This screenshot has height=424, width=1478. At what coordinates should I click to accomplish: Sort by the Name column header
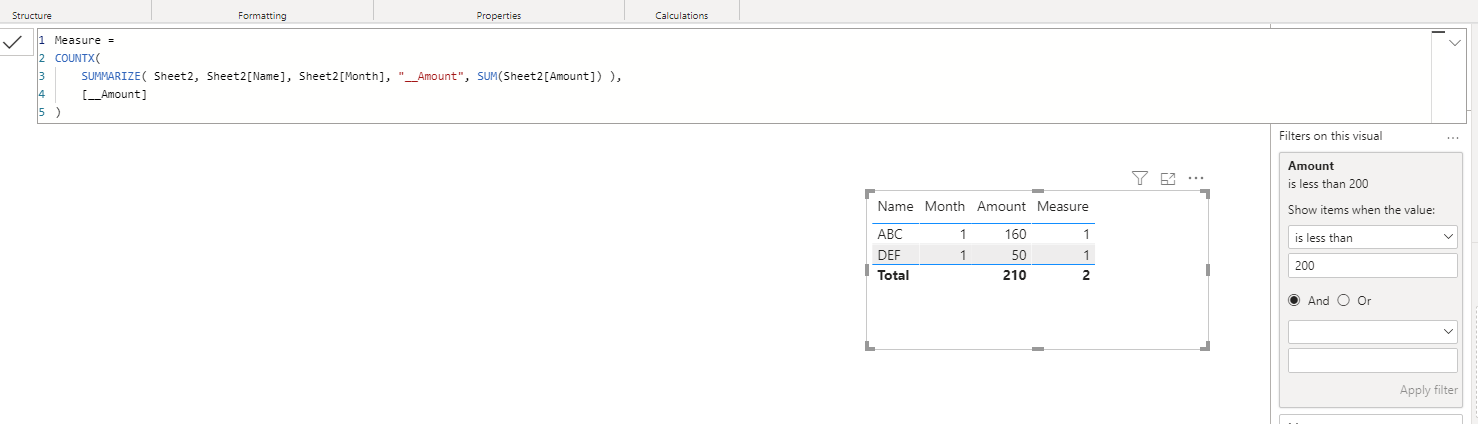pyautogui.click(x=895, y=207)
